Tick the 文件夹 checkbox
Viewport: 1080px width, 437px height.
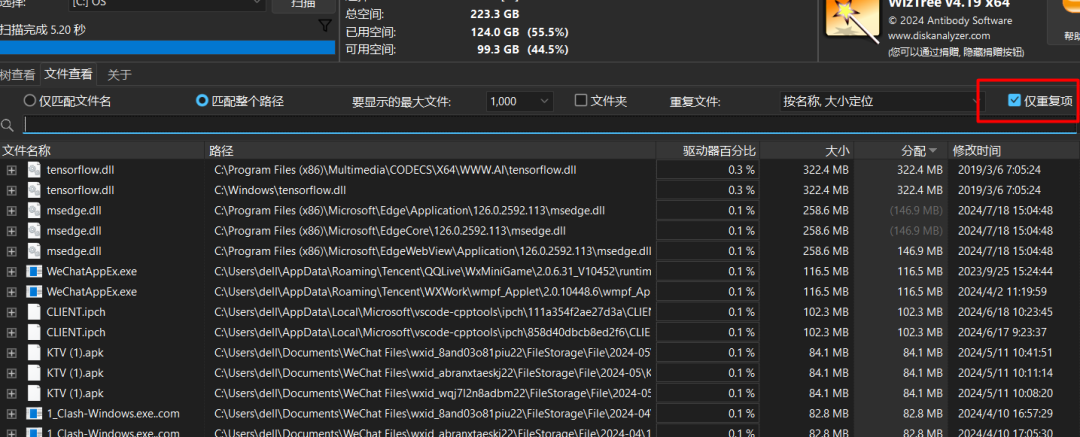pyautogui.click(x=581, y=101)
